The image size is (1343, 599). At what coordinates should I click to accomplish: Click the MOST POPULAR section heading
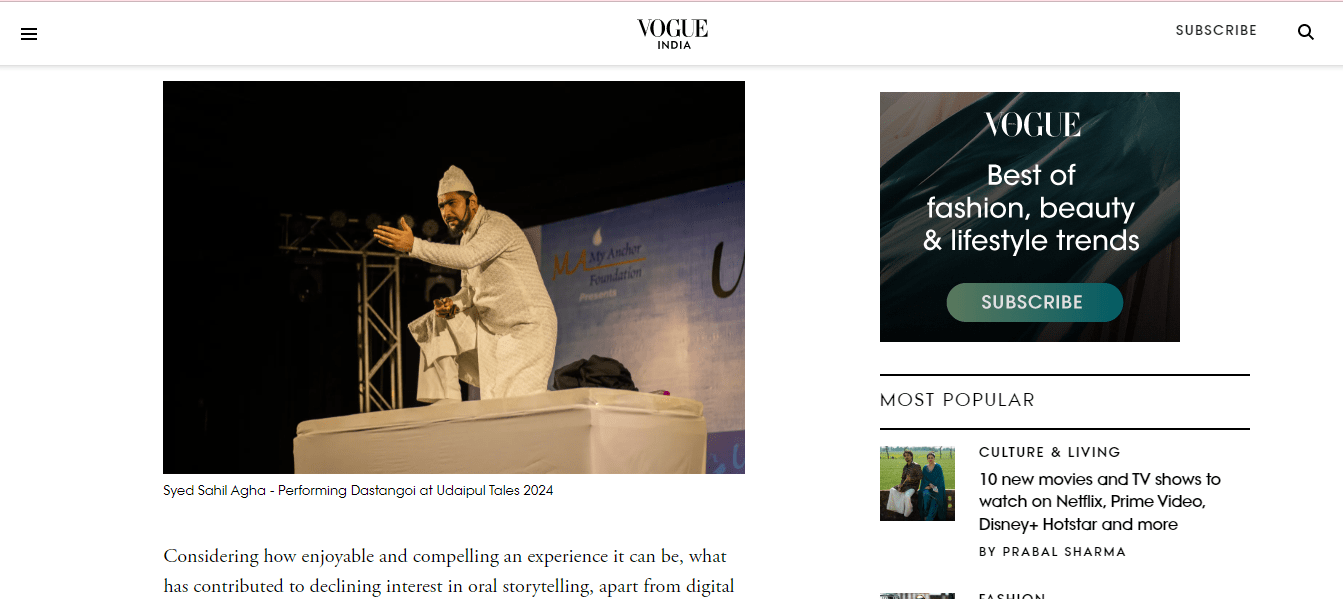[957, 400]
